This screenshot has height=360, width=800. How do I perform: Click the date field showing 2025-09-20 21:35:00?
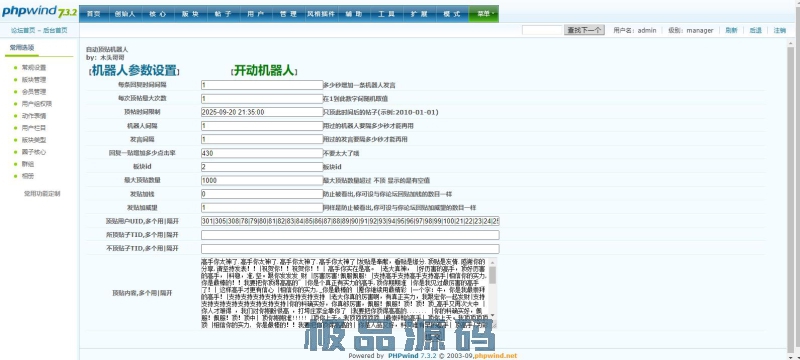click(262, 112)
